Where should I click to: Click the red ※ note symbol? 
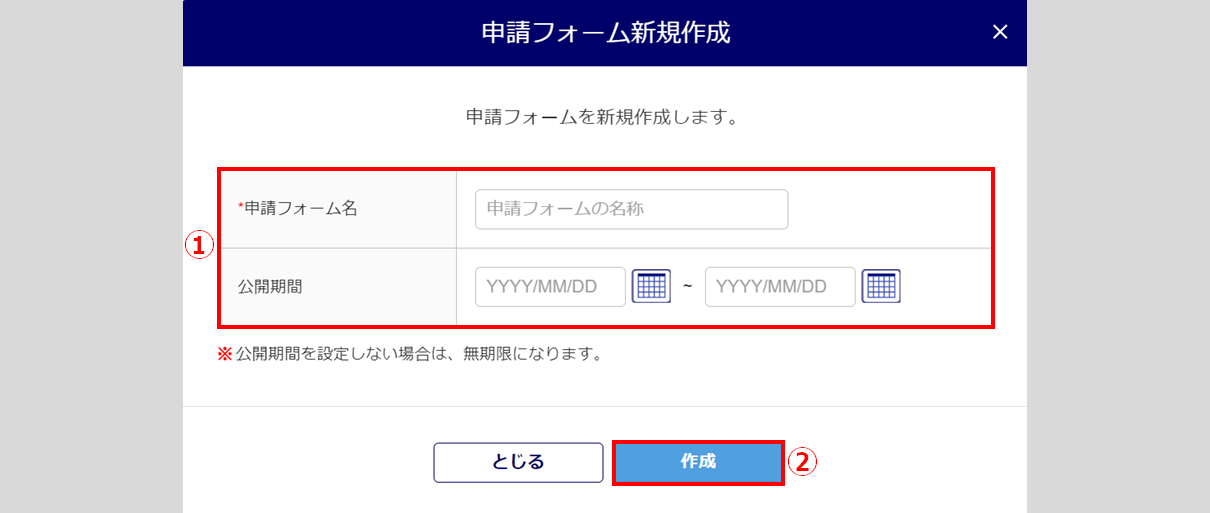click(x=224, y=354)
